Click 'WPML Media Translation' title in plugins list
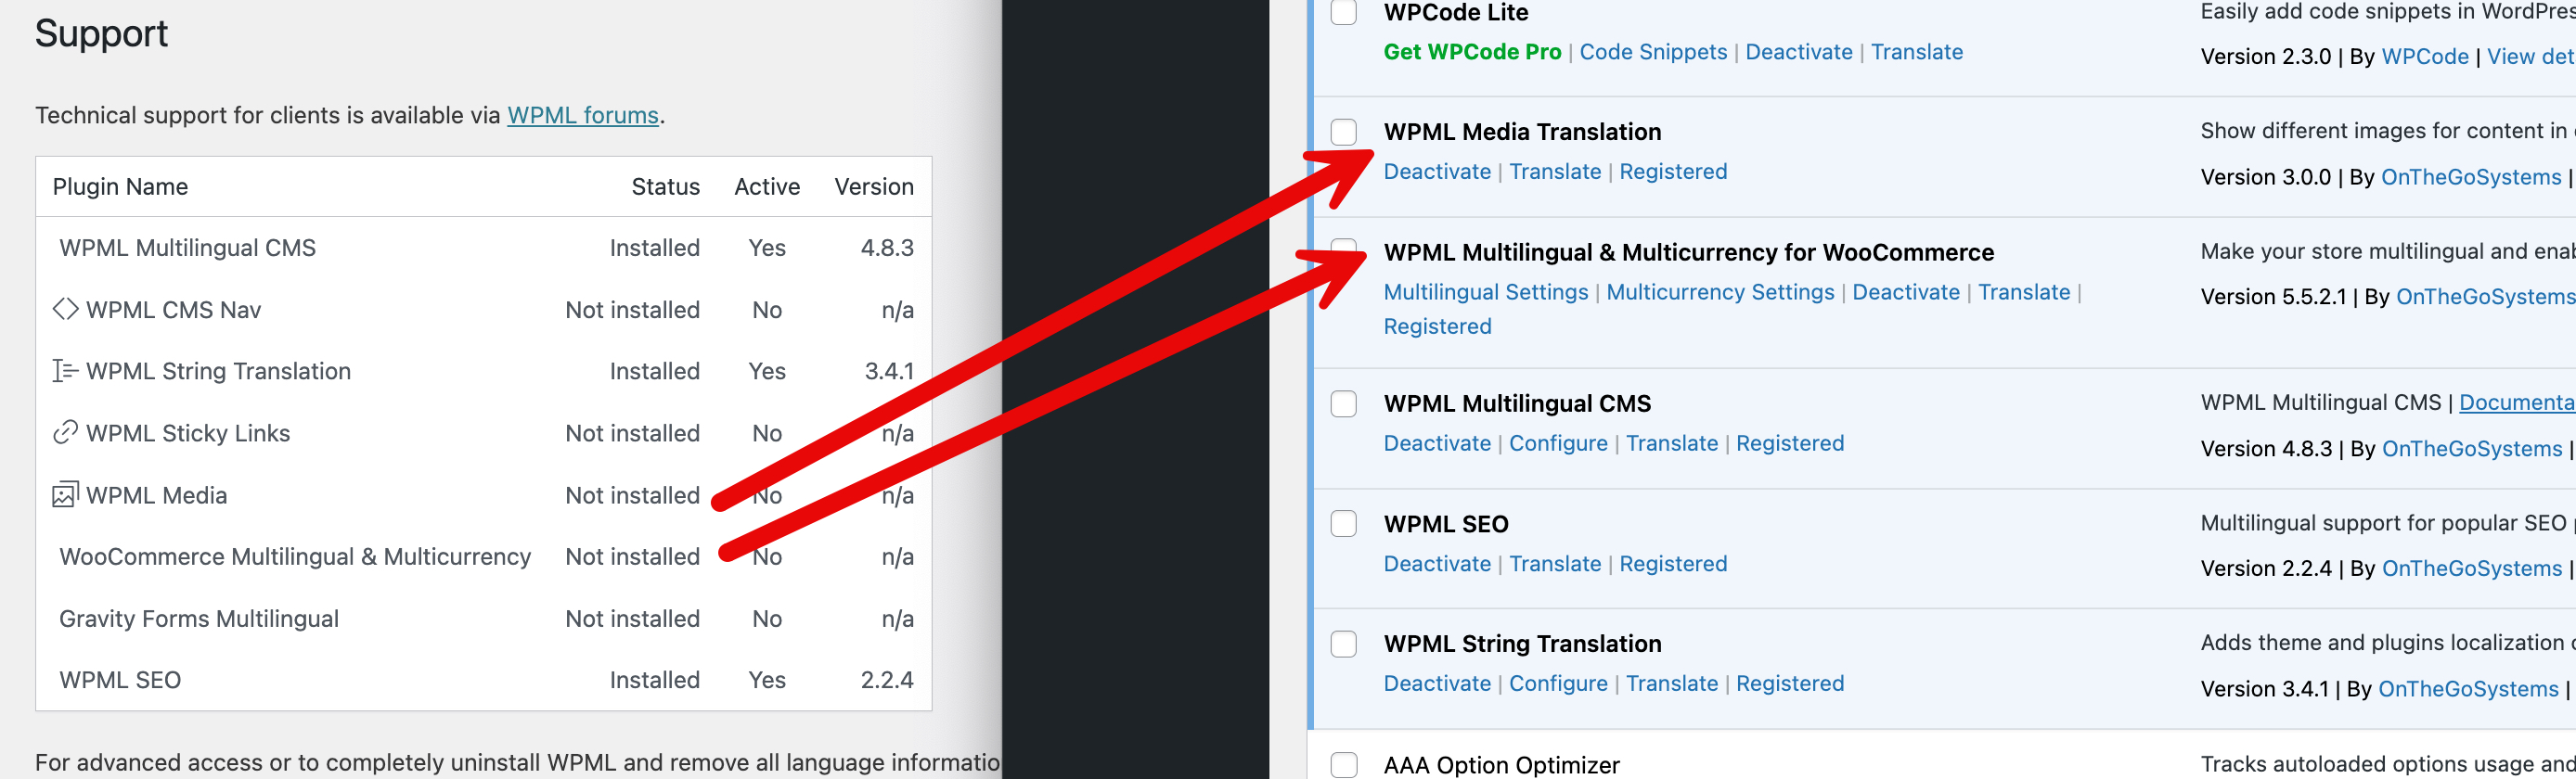The height and width of the screenshot is (779, 2576). [1522, 132]
